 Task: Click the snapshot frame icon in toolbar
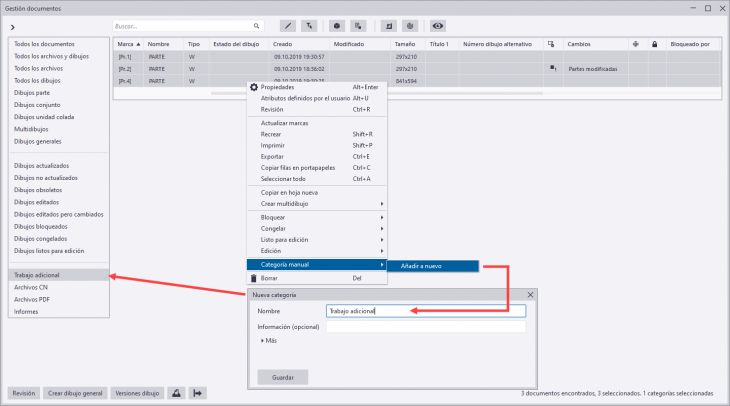click(389, 26)
